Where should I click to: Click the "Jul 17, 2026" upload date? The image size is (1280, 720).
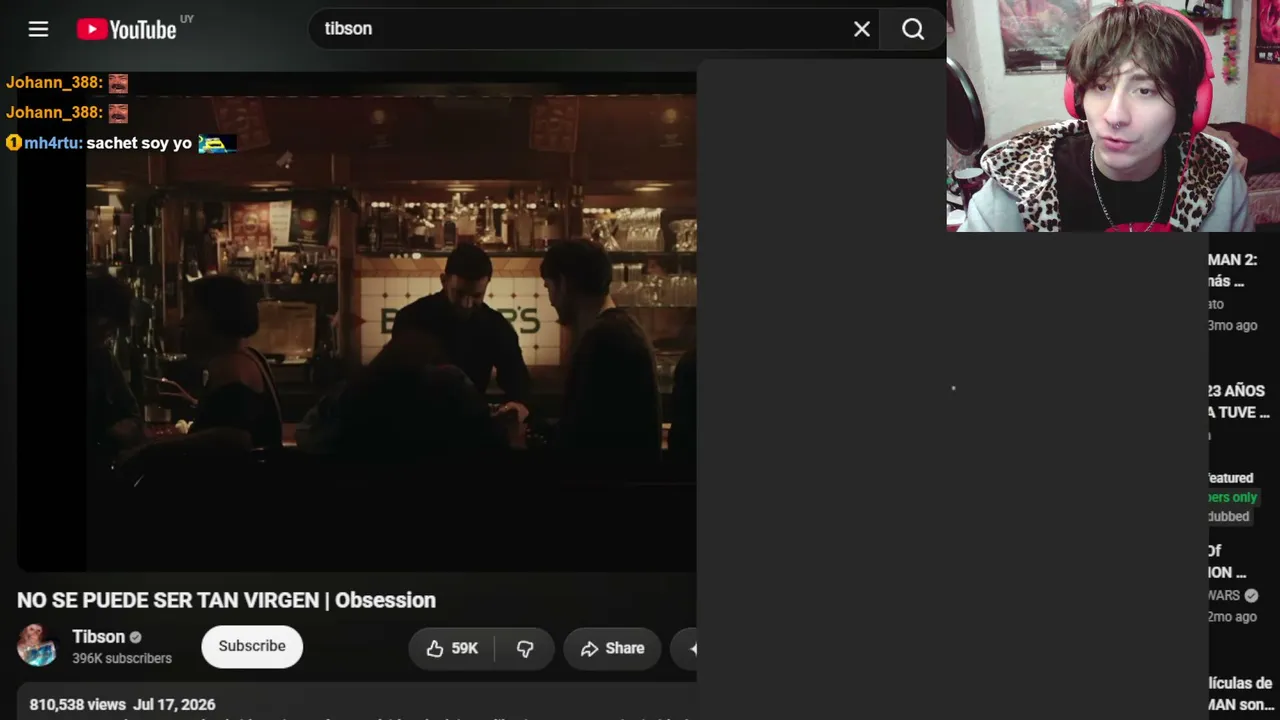tap(174, 704)
